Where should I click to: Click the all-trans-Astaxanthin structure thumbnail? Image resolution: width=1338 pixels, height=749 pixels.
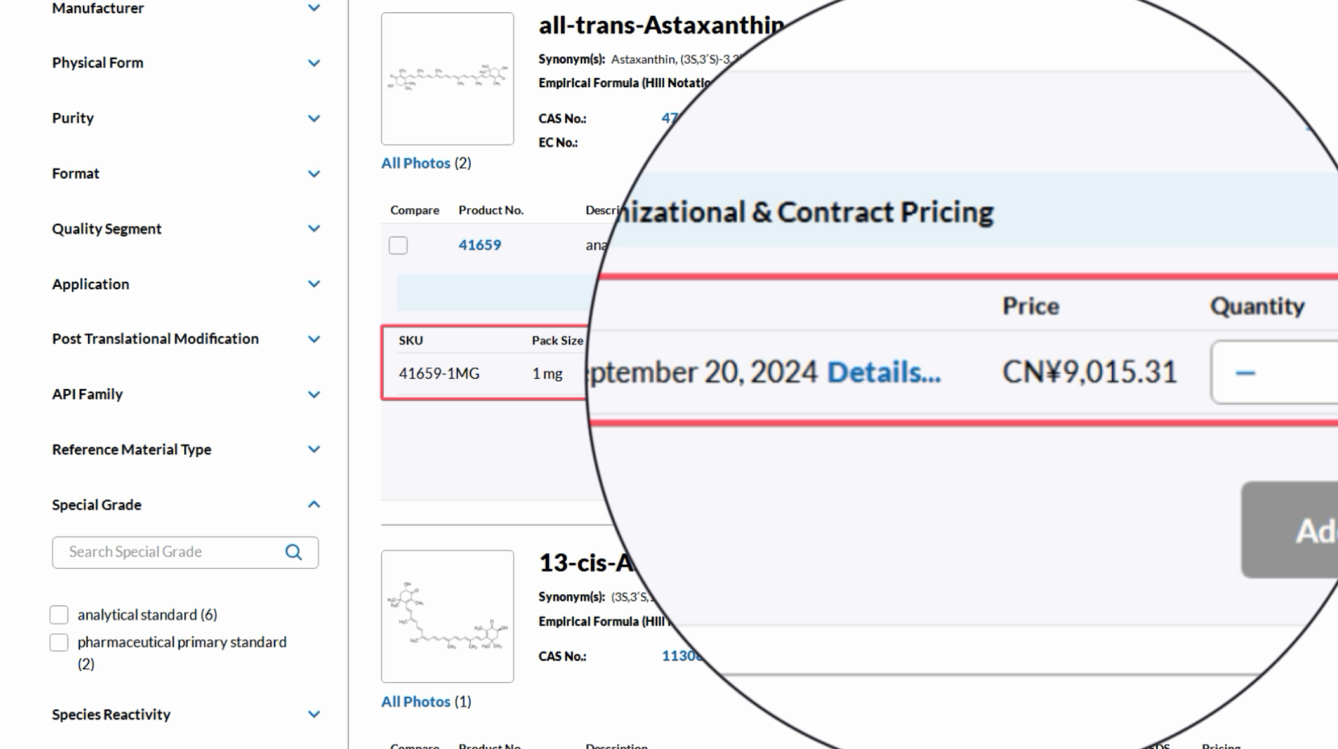coord(447,79)
